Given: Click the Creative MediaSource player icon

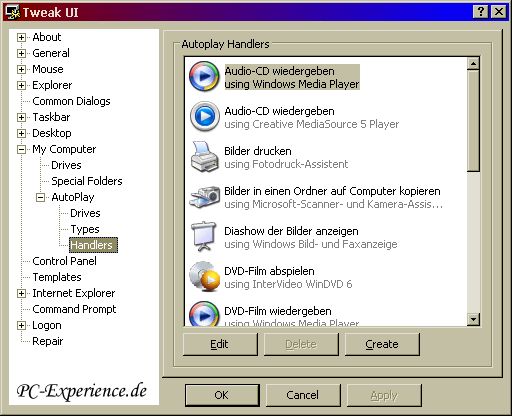Looking at the screenshot, I should [205, 116].
